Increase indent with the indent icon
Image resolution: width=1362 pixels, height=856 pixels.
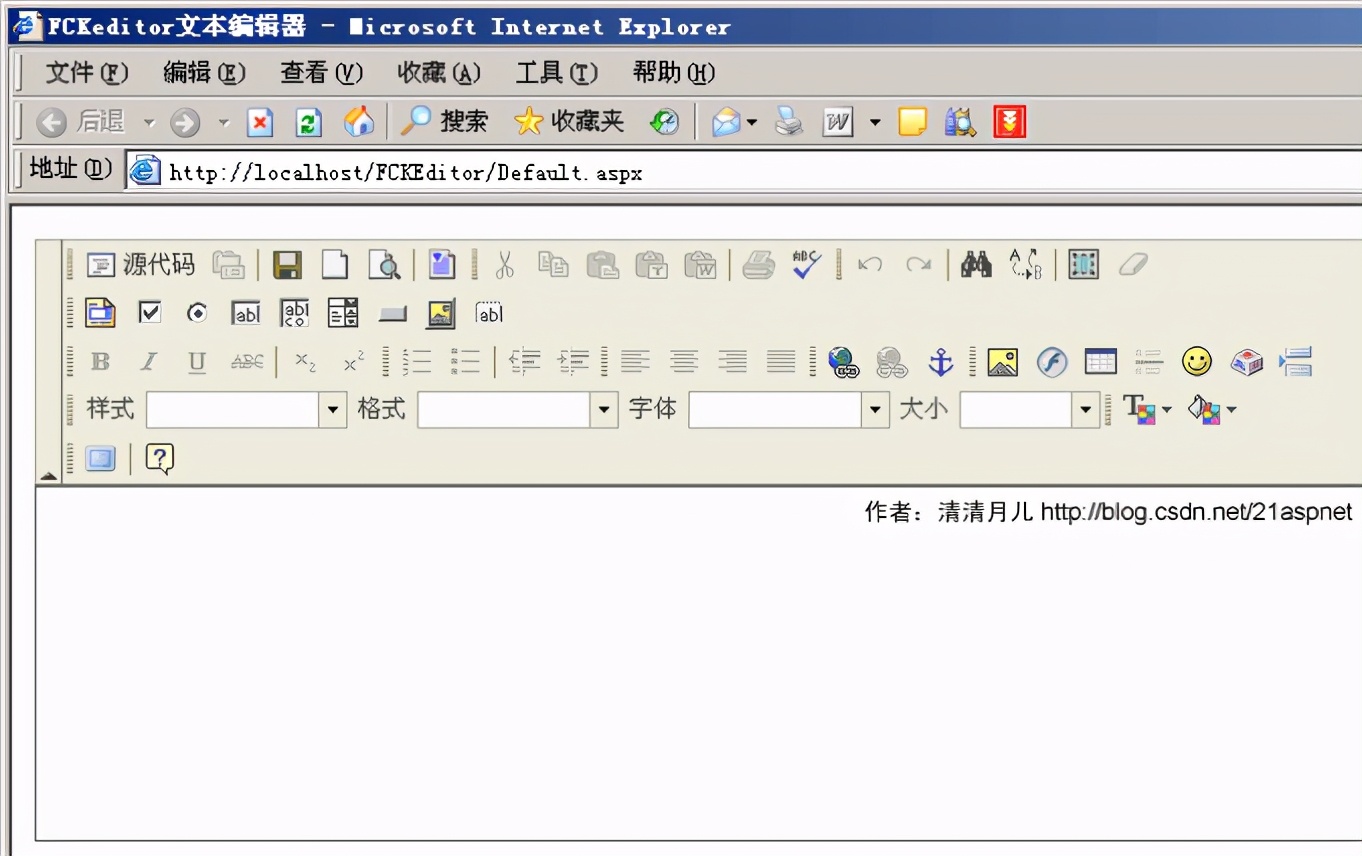coord(573,362)
